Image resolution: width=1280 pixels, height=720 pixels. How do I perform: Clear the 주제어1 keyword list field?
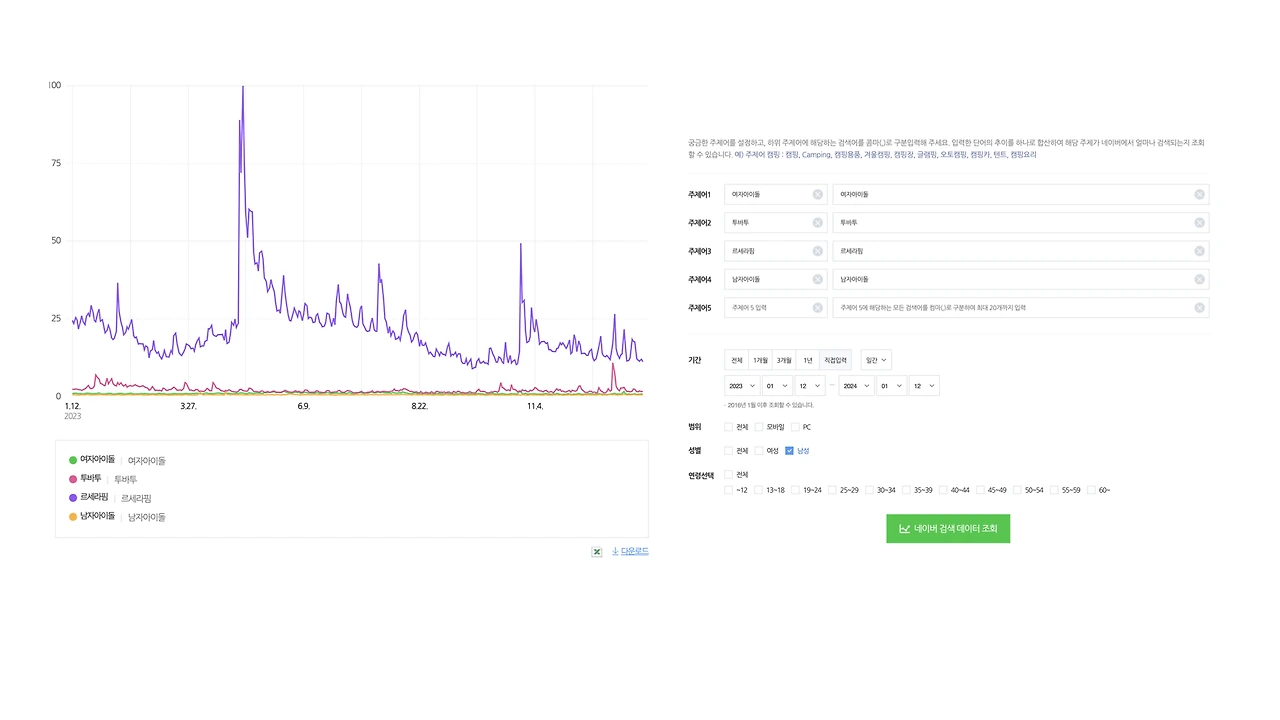(1199, 194)
